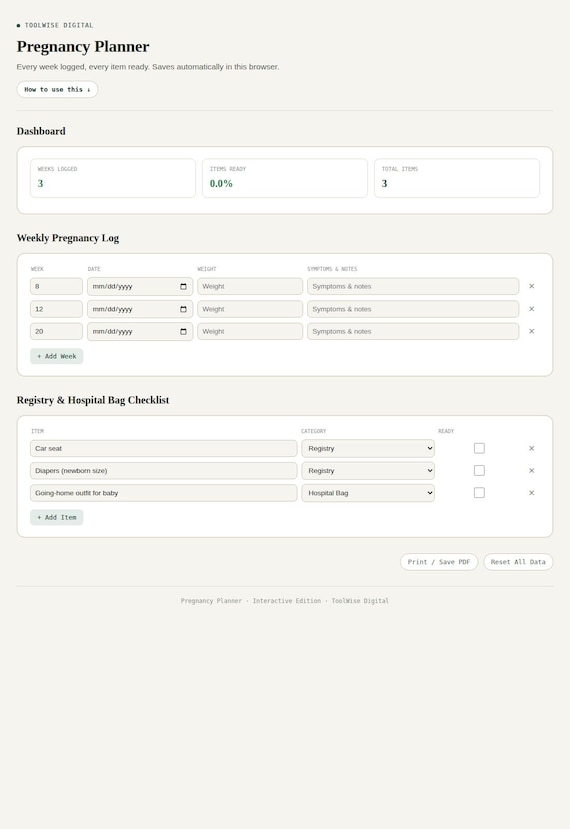
Task: Select the Weeks Logged dashboard card
Action: [x=113, y=178]
